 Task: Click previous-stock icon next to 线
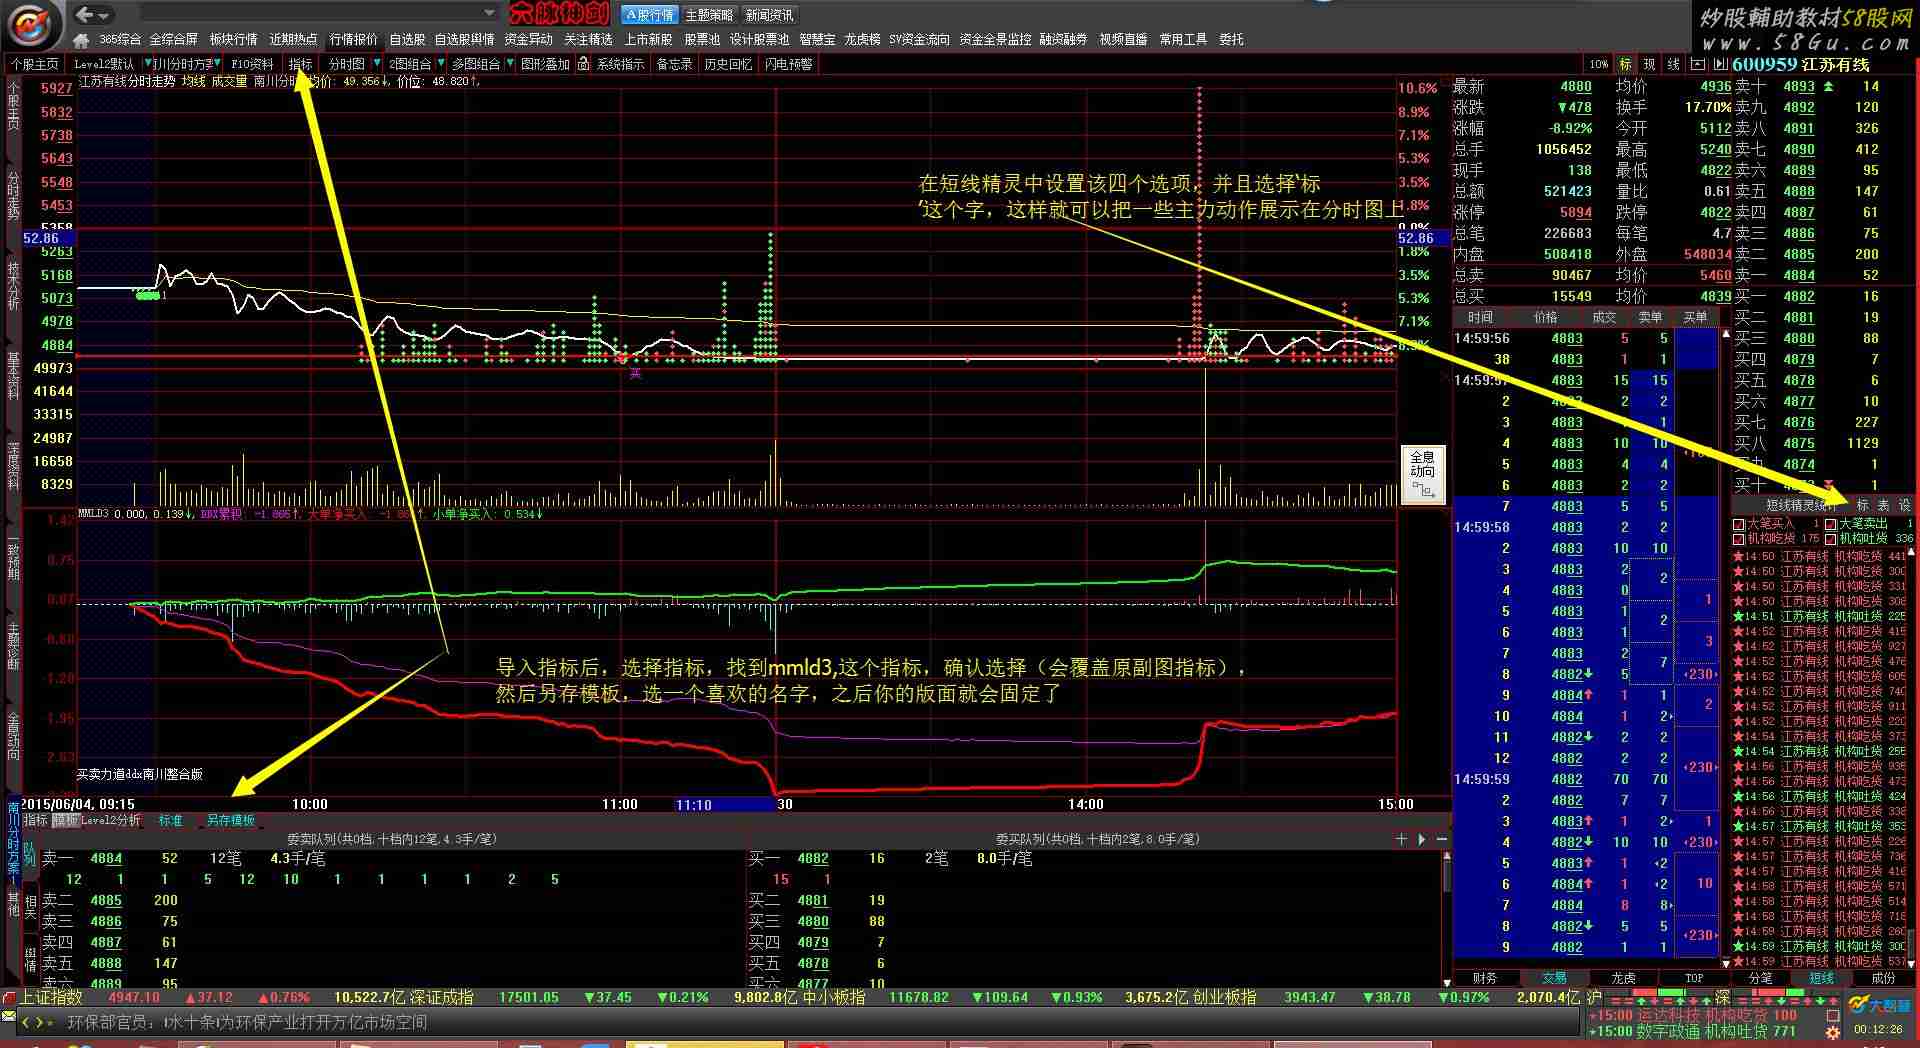coord(1696,64)
